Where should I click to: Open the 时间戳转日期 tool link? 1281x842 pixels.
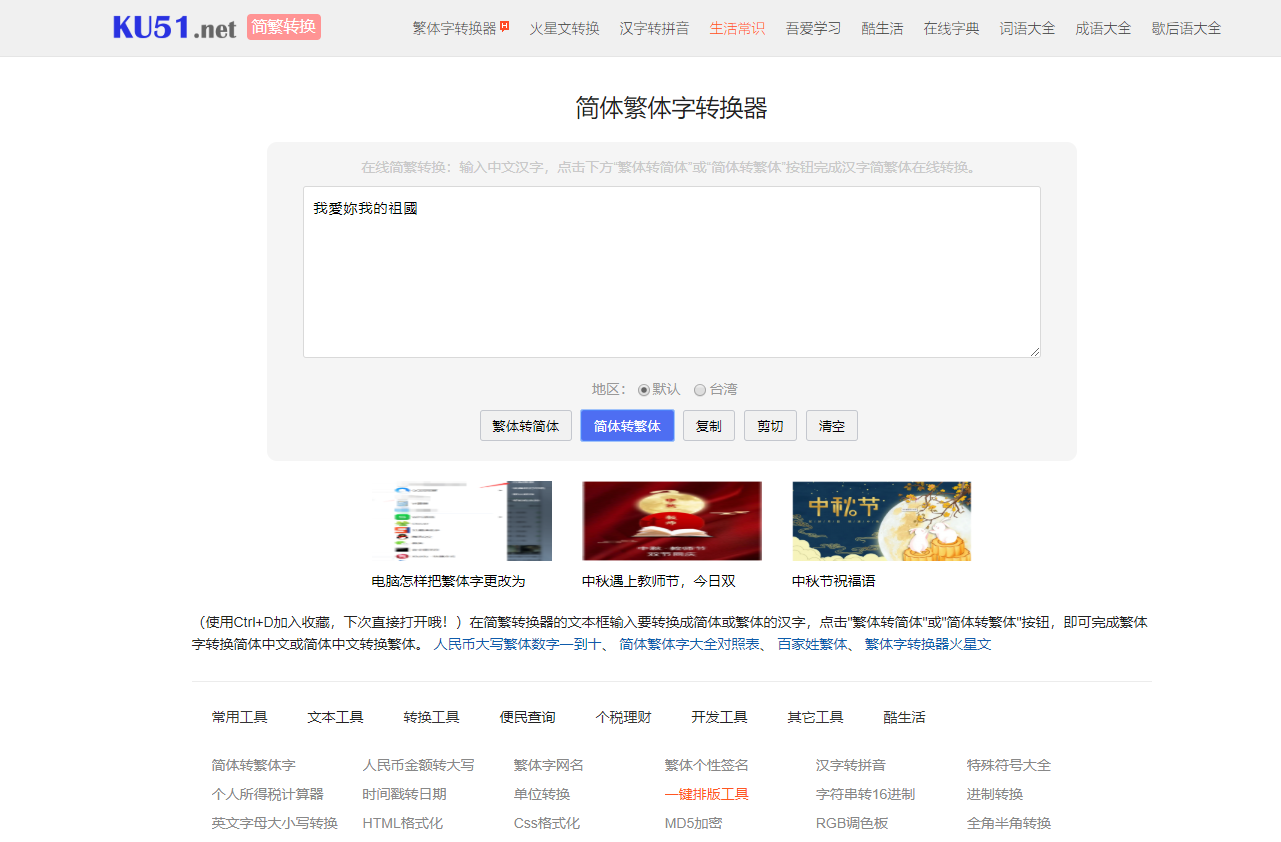(x=405, y=794)
